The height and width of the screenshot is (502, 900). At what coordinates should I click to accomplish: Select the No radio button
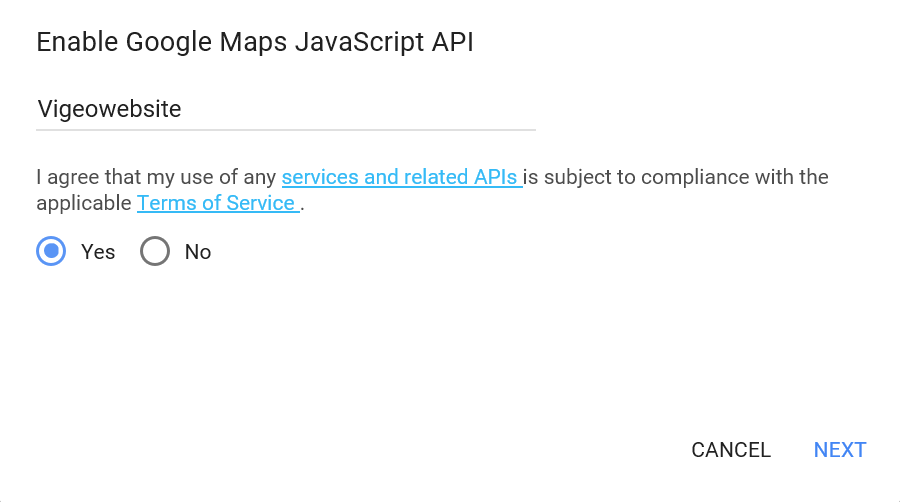click(155, 251)
